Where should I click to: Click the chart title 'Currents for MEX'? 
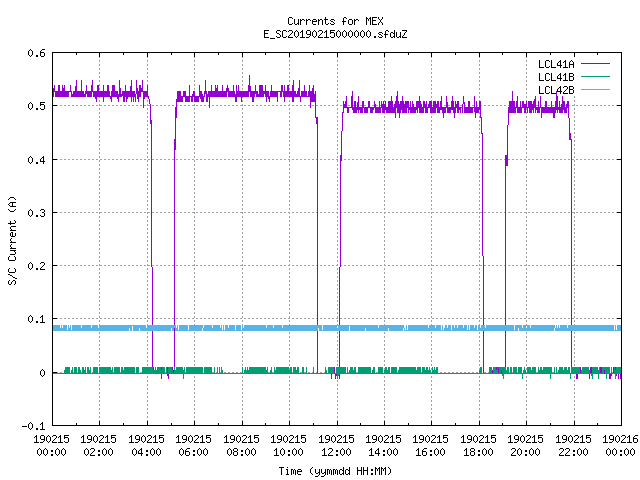click(335, 21)
